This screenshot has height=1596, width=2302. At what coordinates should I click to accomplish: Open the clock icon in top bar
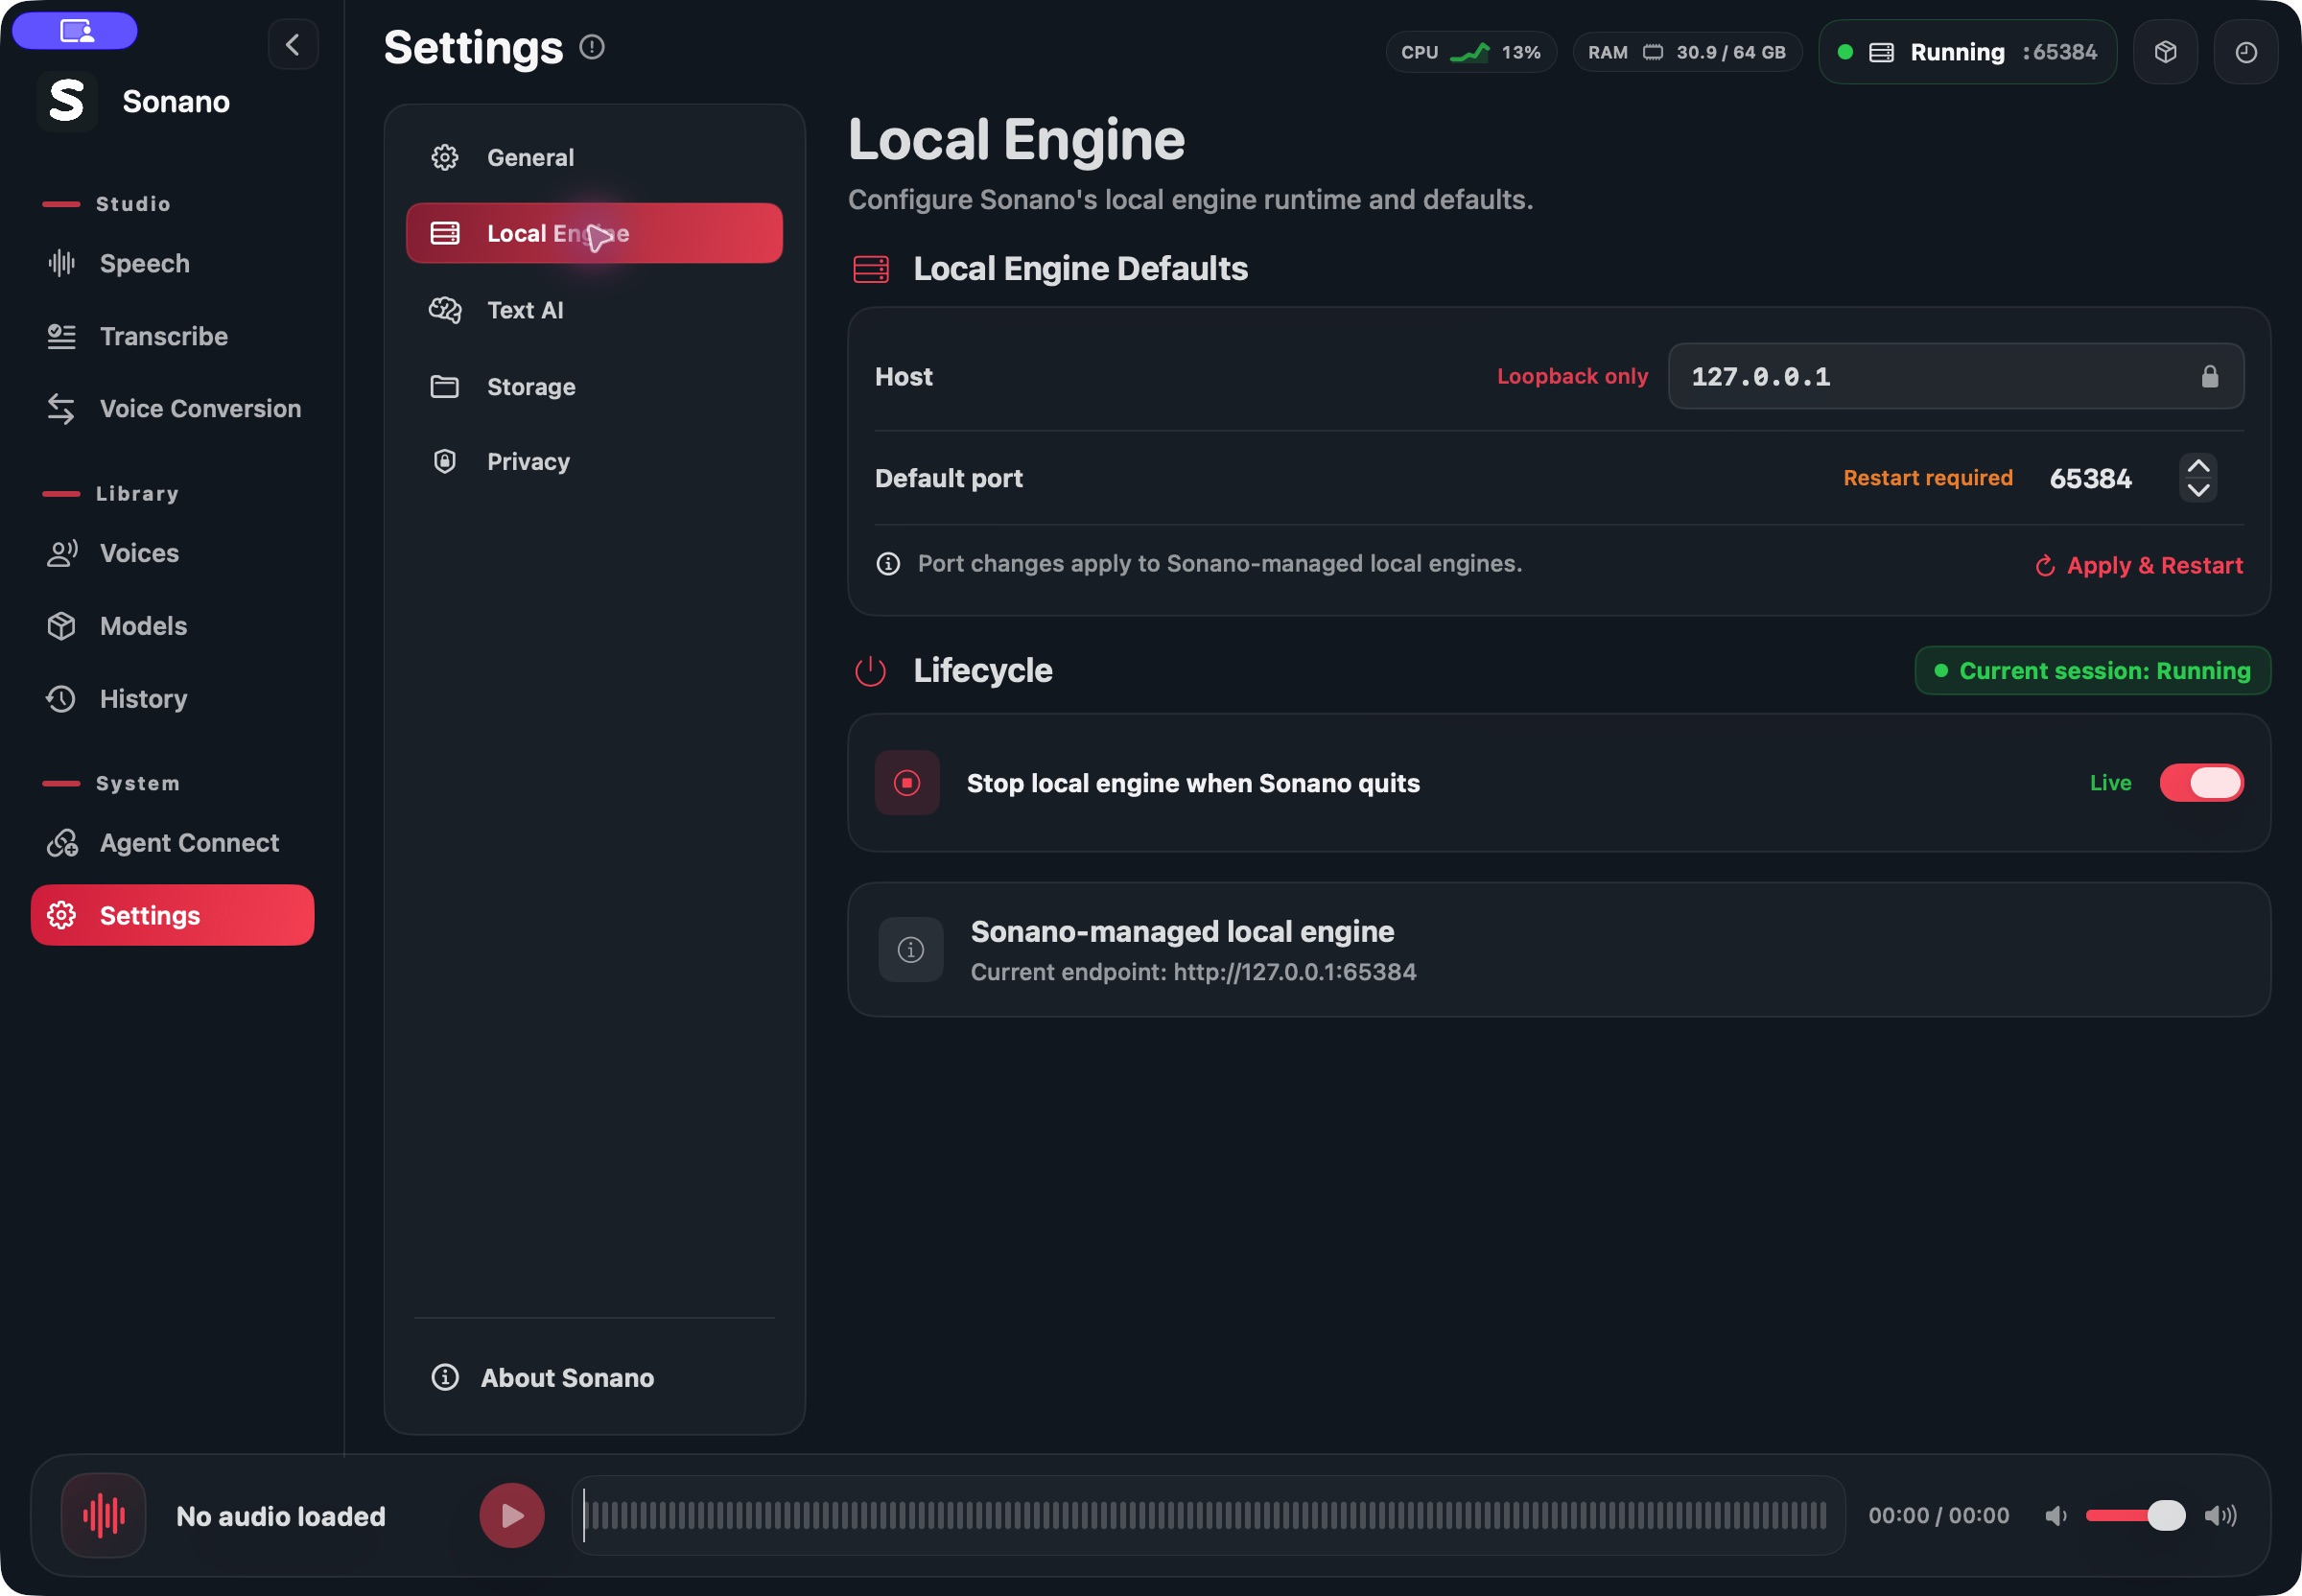(2245, 52)
